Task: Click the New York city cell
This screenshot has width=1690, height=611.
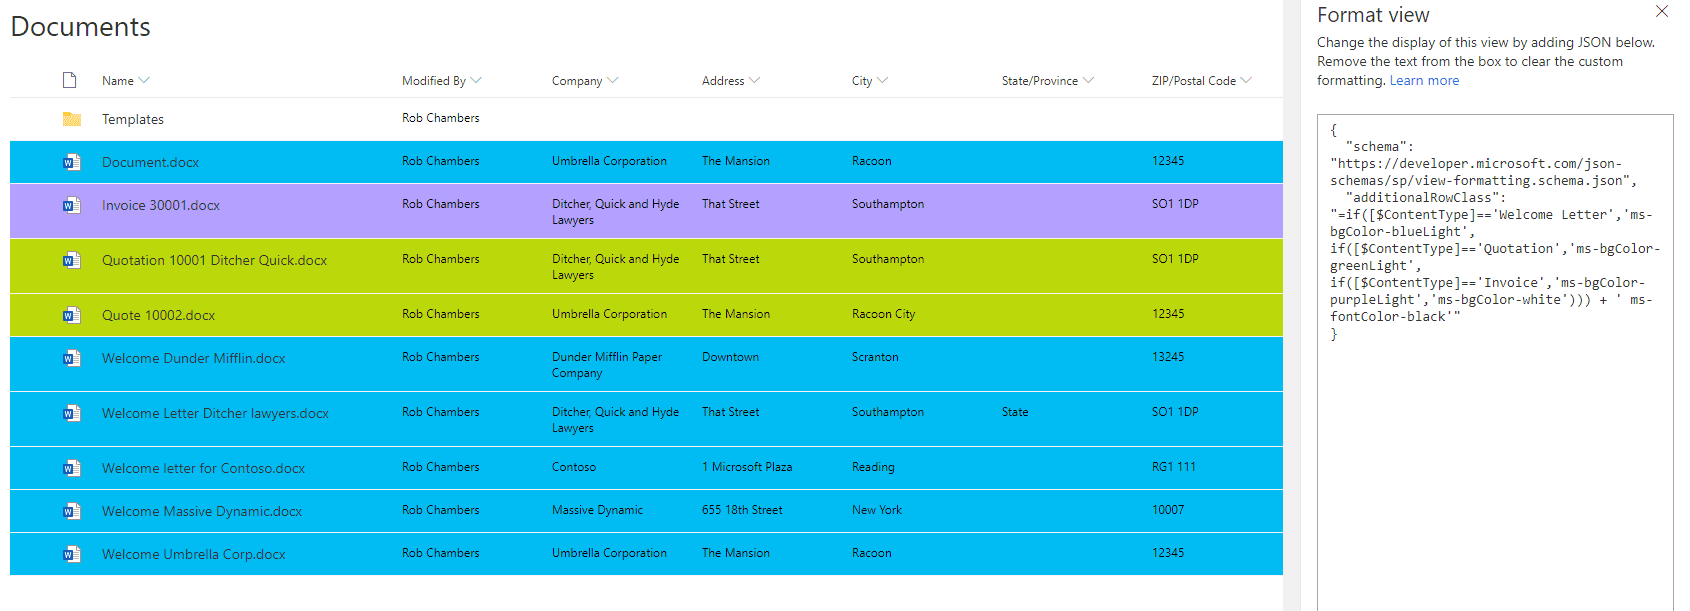Action: pos(877,510)
